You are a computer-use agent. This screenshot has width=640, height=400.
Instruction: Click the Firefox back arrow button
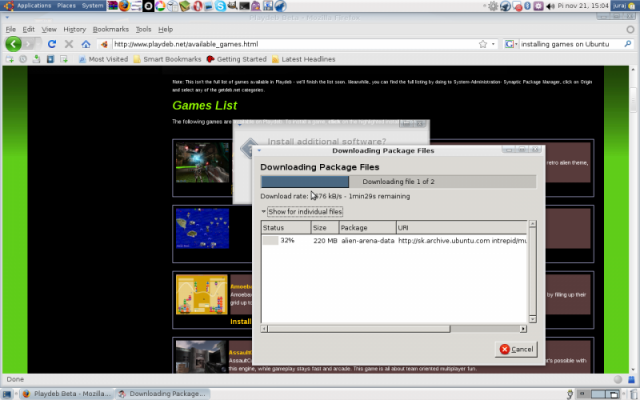13,44
